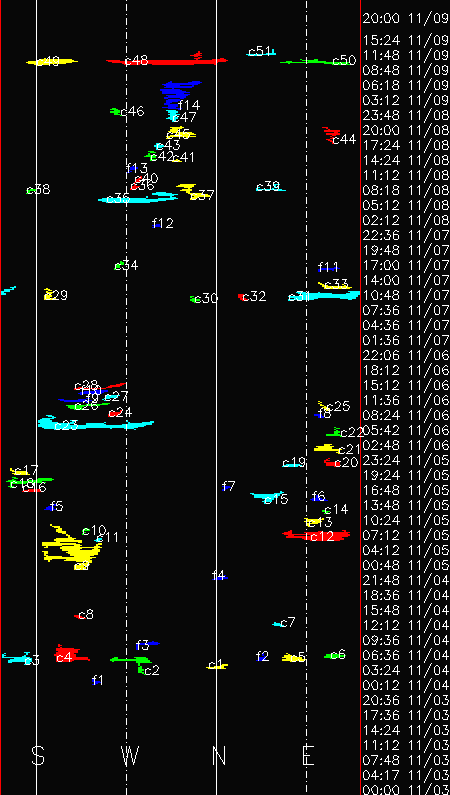Image resolution: width=450 pixels, height=795 pixels.
Task: Select the red c48 event bar
Action: pyautogui.click(x=167, y=60)
